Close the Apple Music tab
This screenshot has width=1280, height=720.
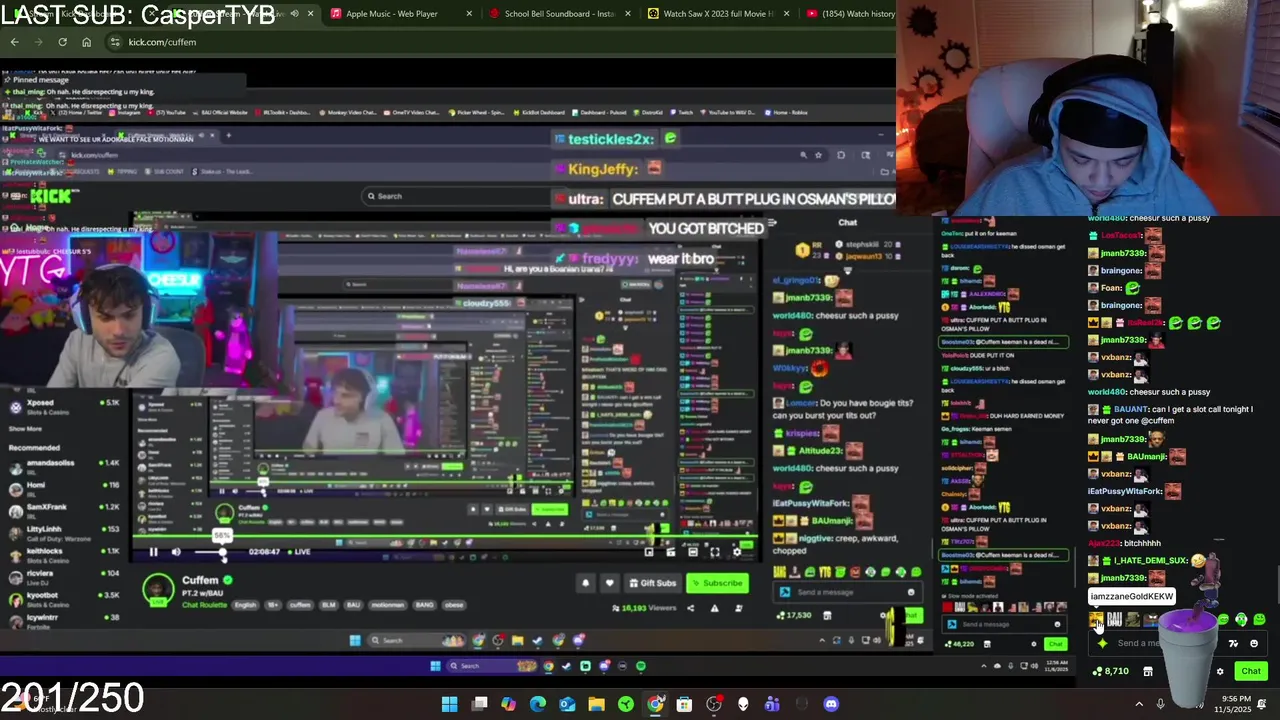[469, 14]
